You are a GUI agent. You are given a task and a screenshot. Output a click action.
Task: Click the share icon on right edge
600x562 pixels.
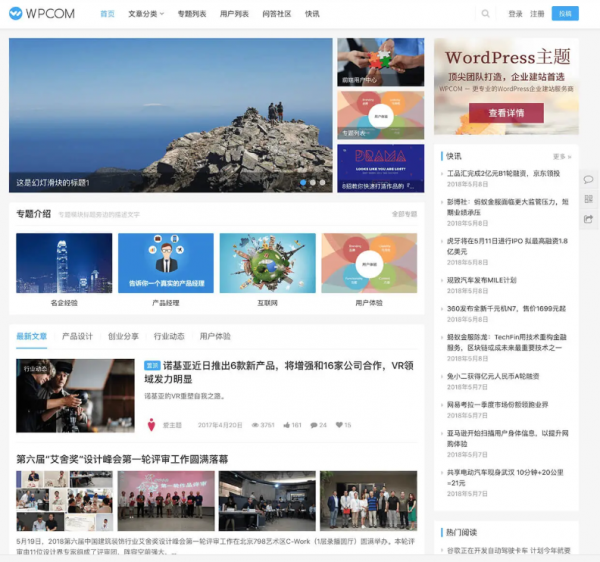(x=588, y=219)
